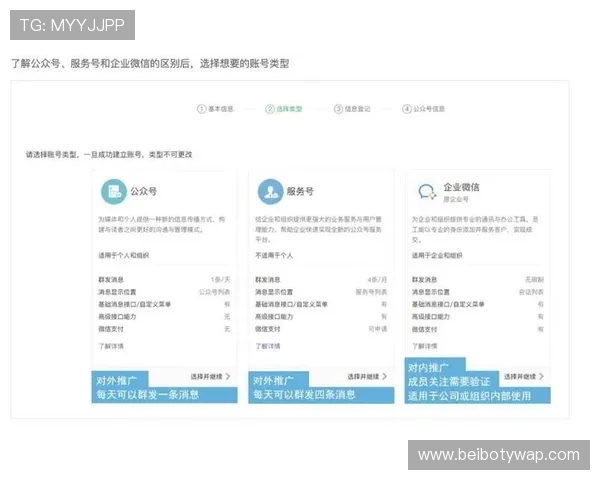Viewport: 600px width, 480px height.
Task: Click the 服务号 card title
Action: 300,191
